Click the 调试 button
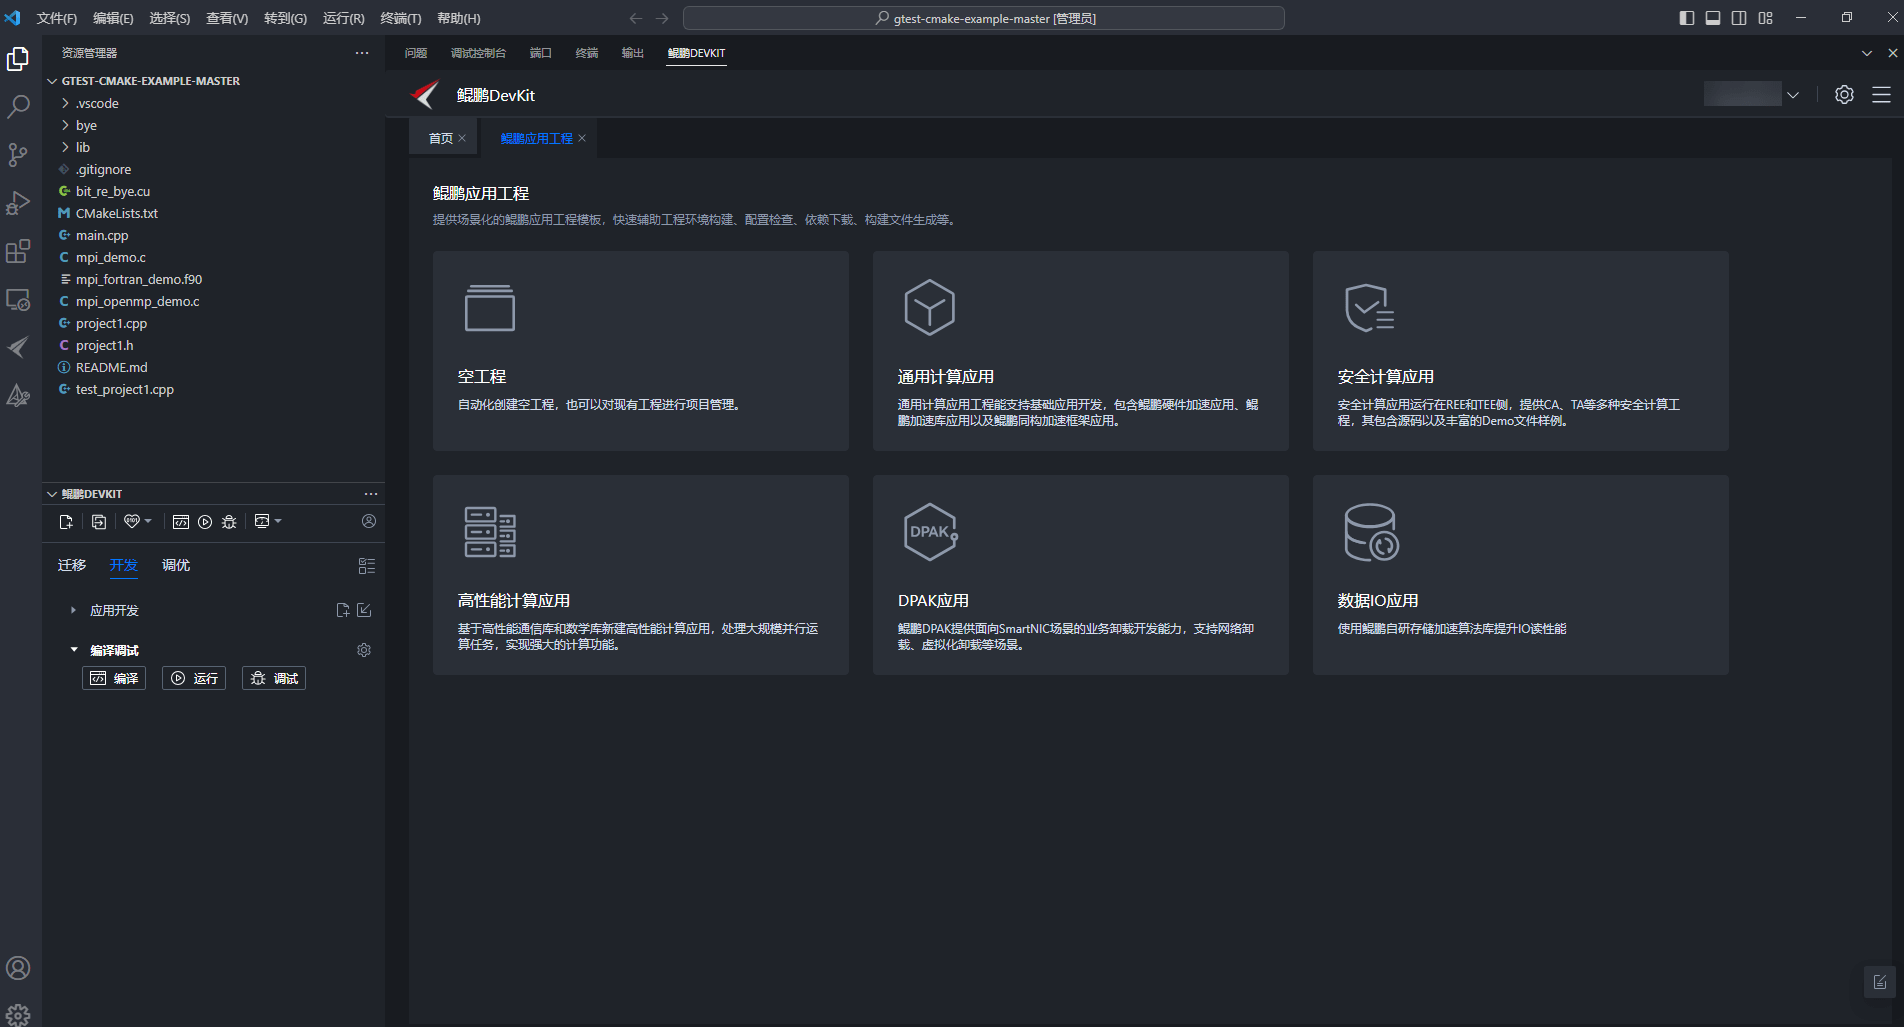The height and width of the screenshot is (1027, 1904). 274,678
